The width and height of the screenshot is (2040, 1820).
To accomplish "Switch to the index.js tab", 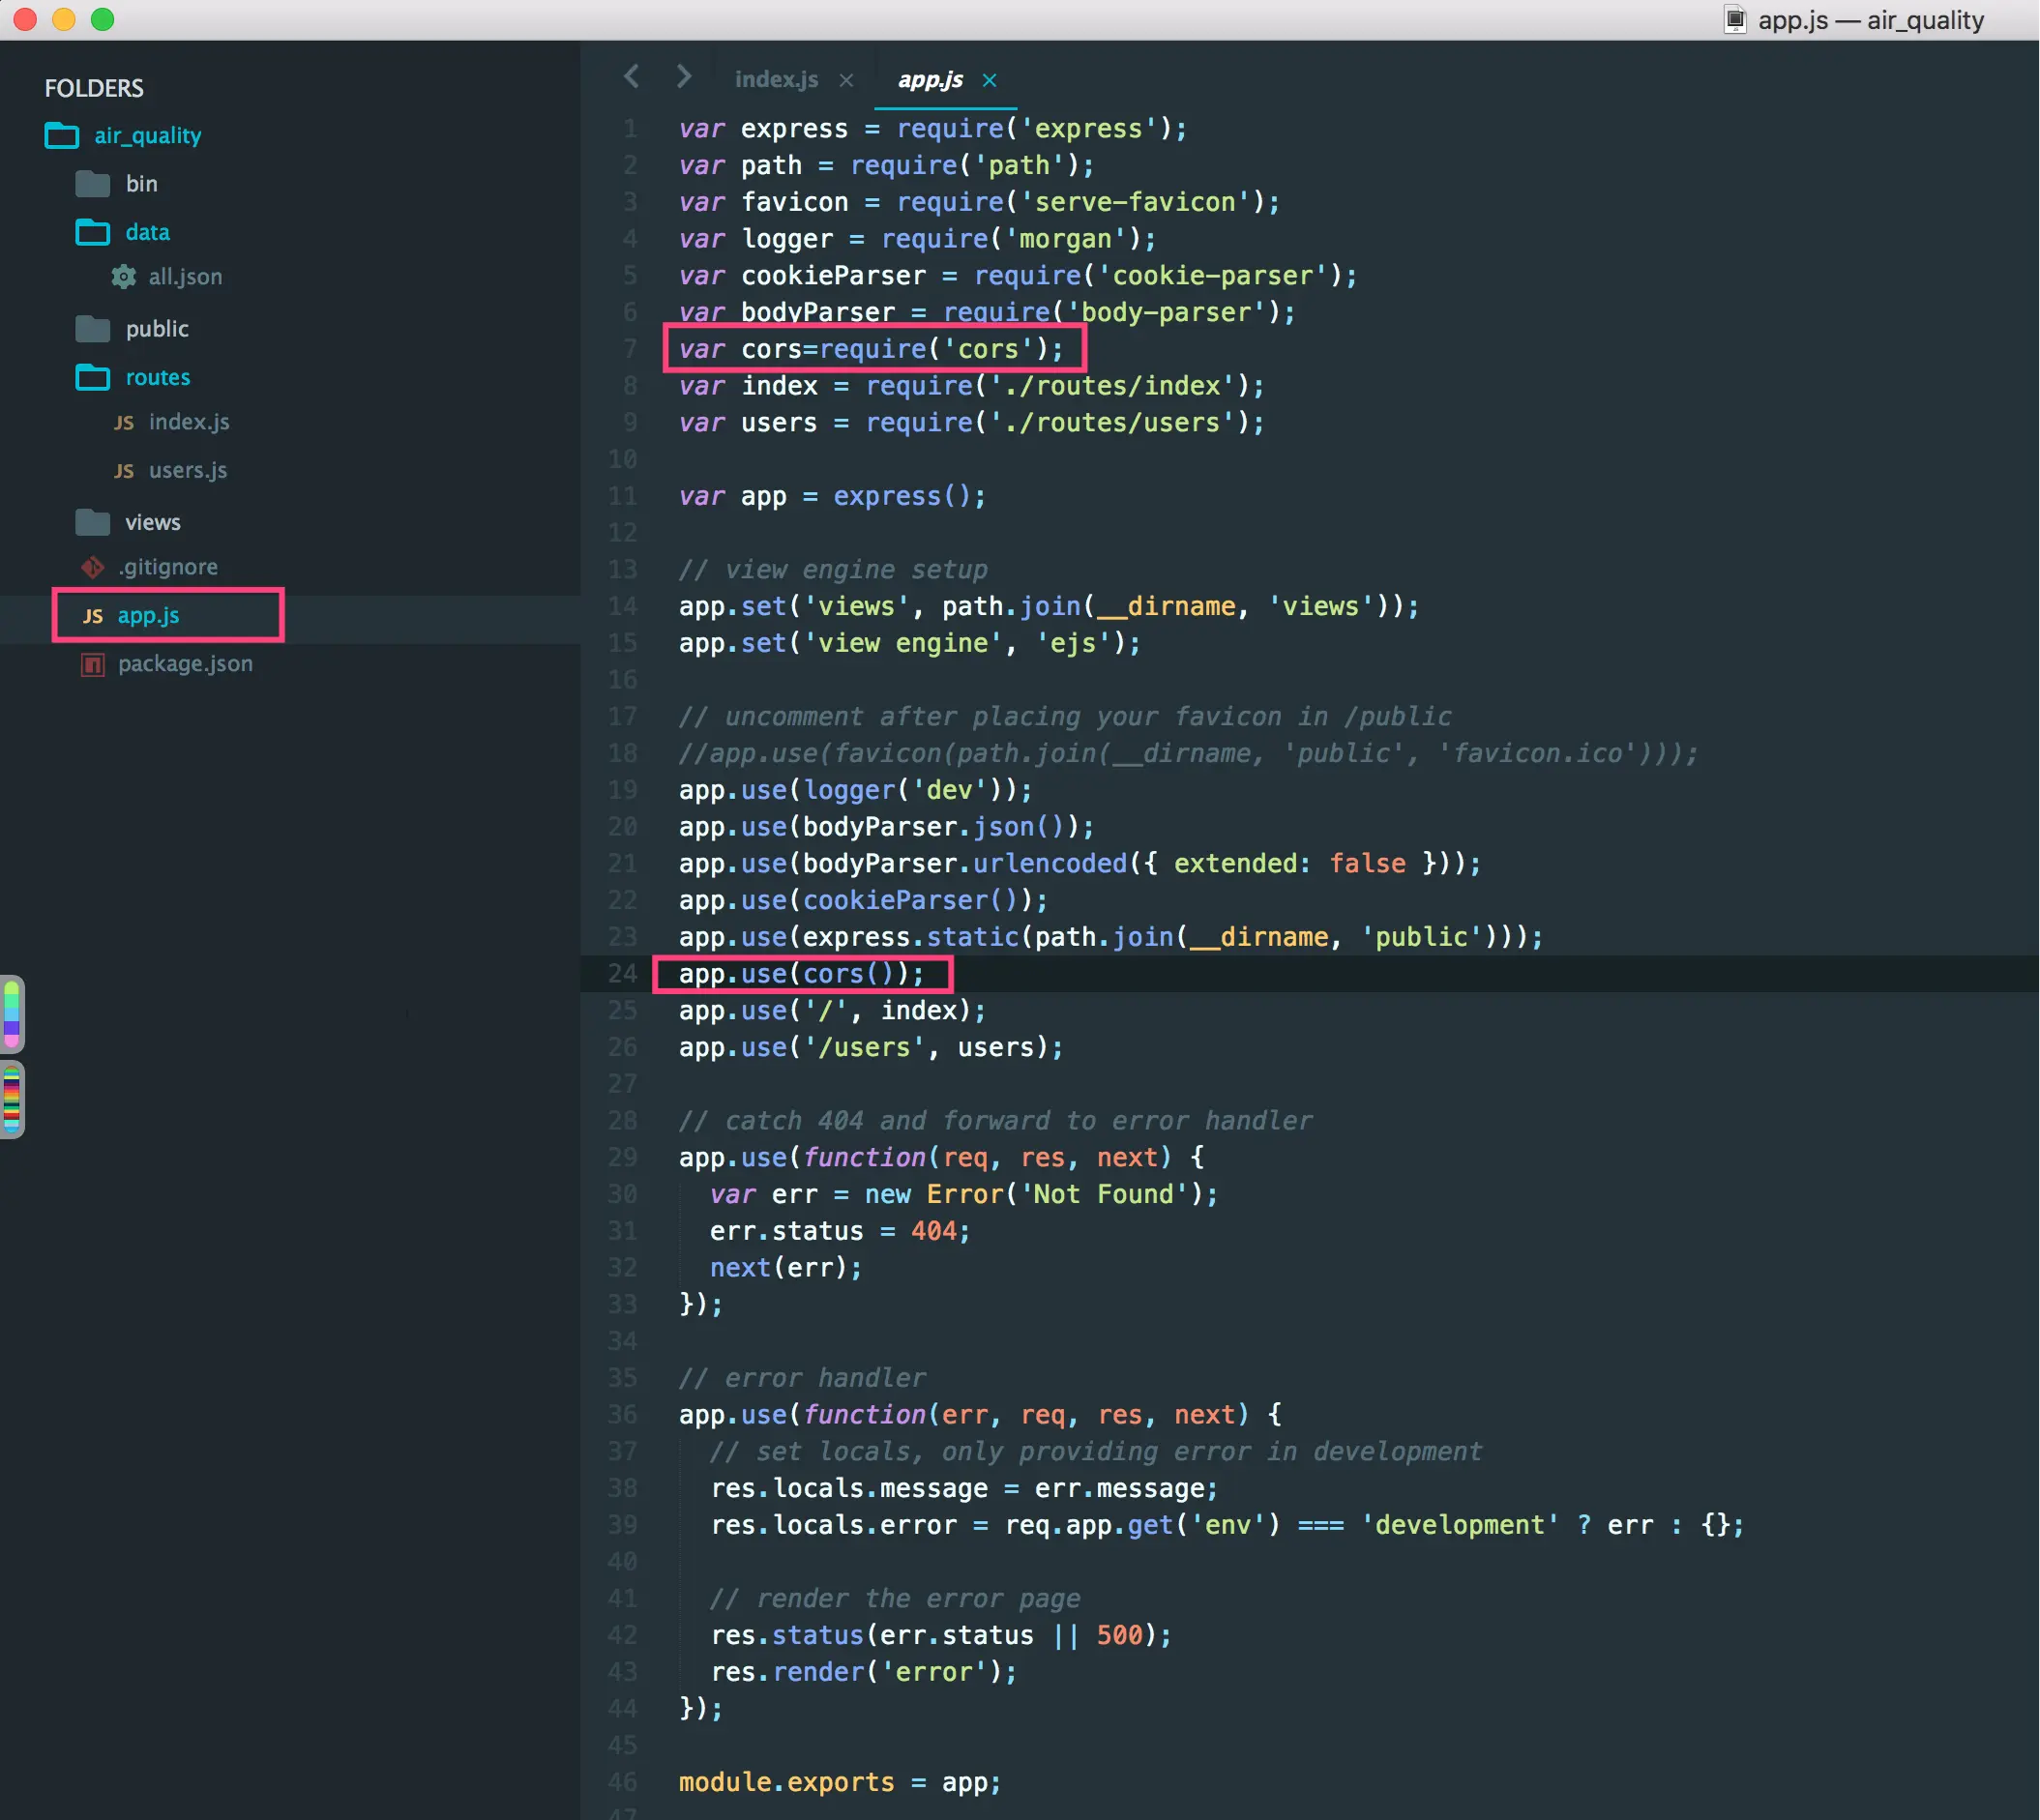I will click(x=776, y=79).
